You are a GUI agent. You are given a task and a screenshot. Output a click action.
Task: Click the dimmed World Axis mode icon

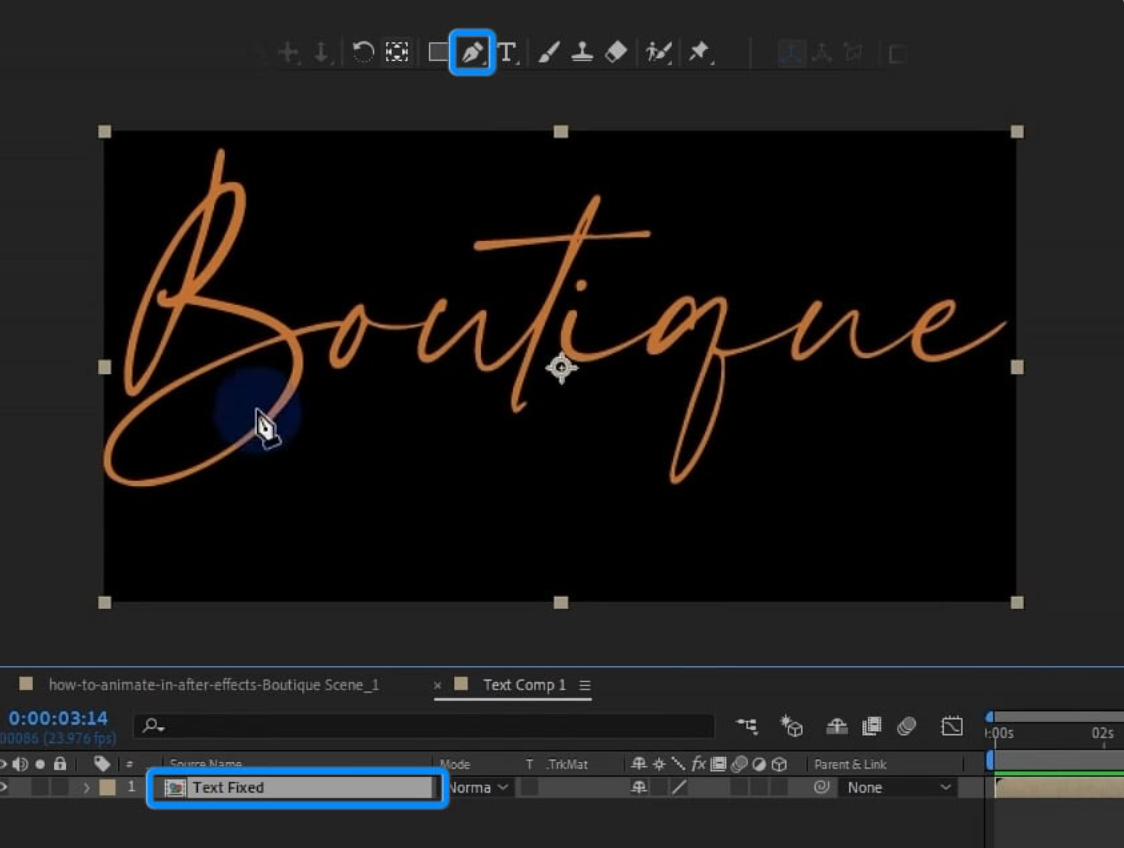pos(821,53)
